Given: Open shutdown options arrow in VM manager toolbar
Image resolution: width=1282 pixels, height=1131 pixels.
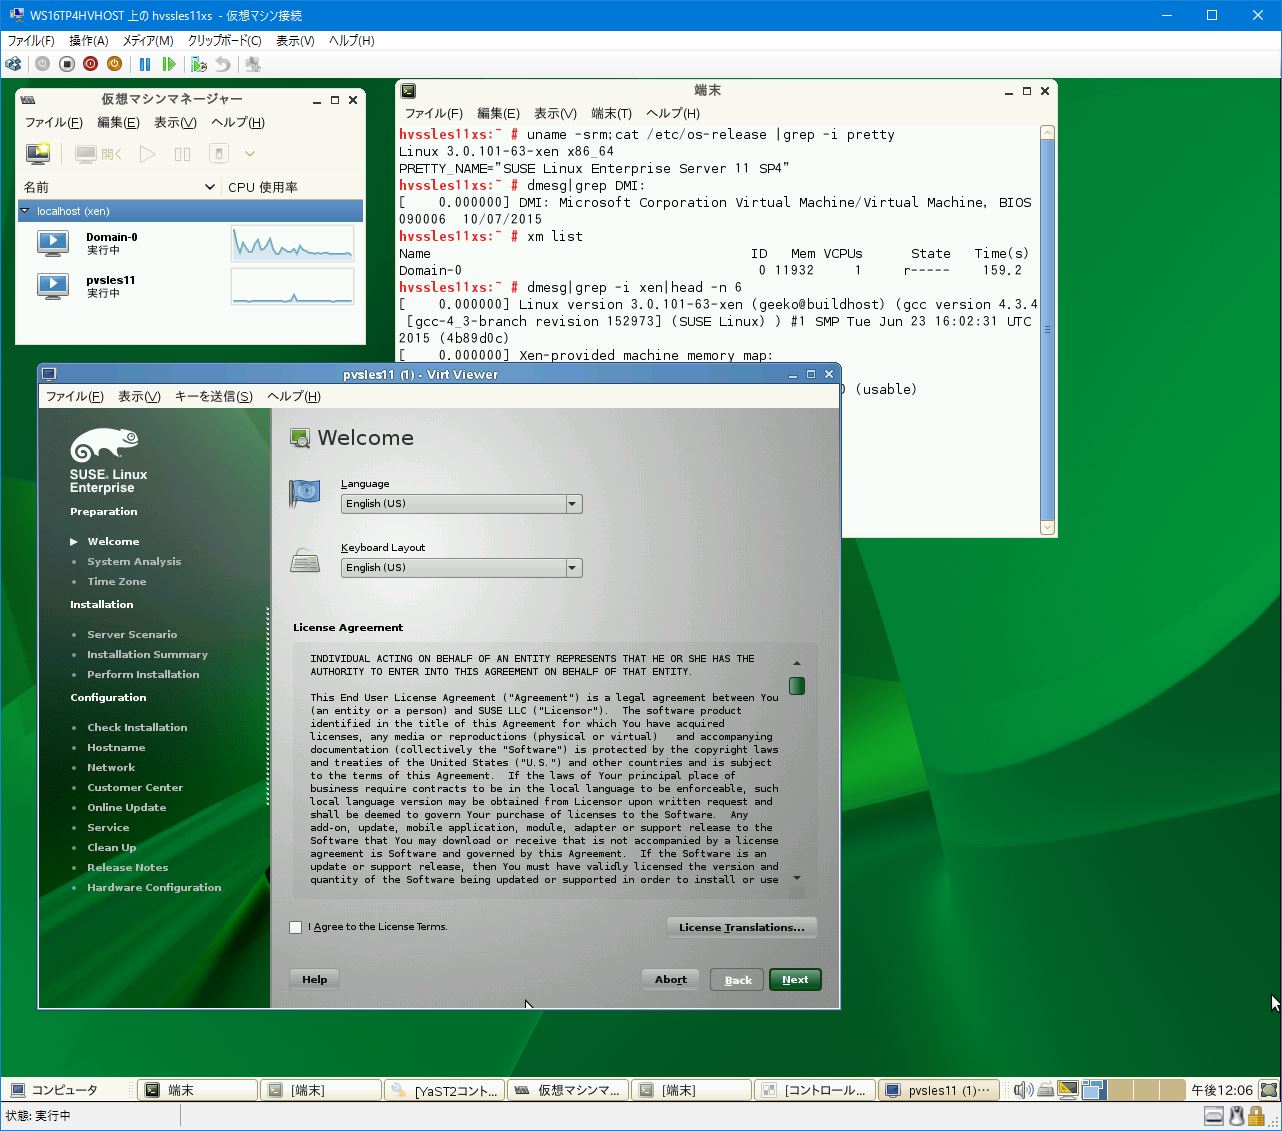Looking at the screenshot, I should click(250, 154).
